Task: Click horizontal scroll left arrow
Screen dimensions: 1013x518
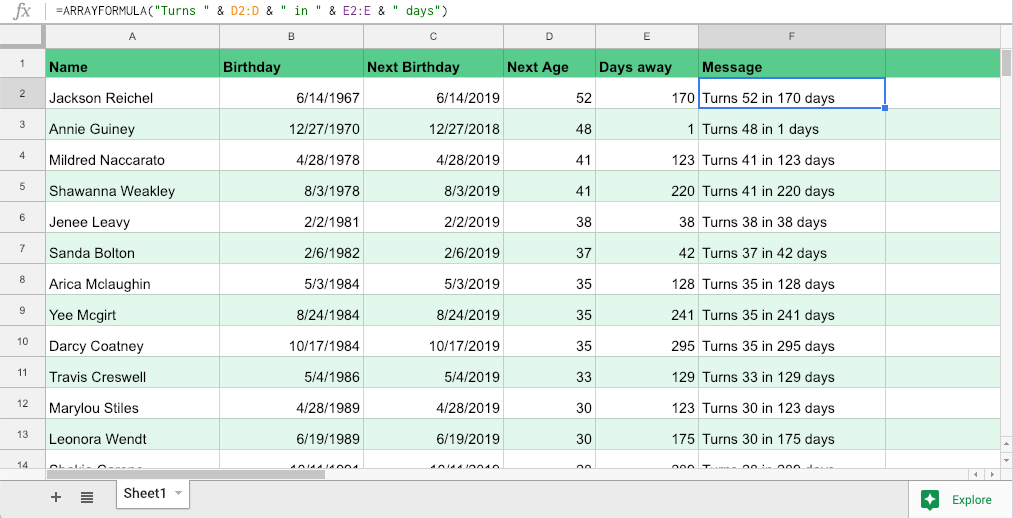Action: (x=976, y=473)
